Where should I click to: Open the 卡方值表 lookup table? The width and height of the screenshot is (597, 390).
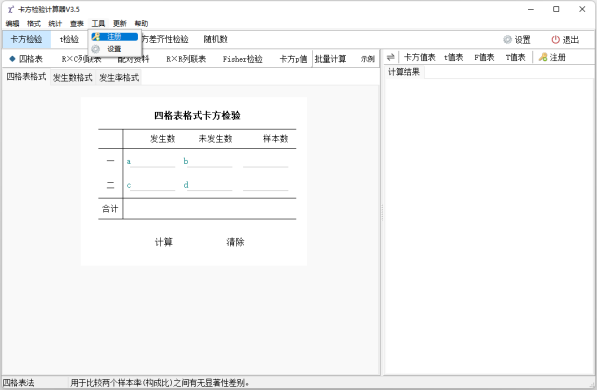click(419, 57)
